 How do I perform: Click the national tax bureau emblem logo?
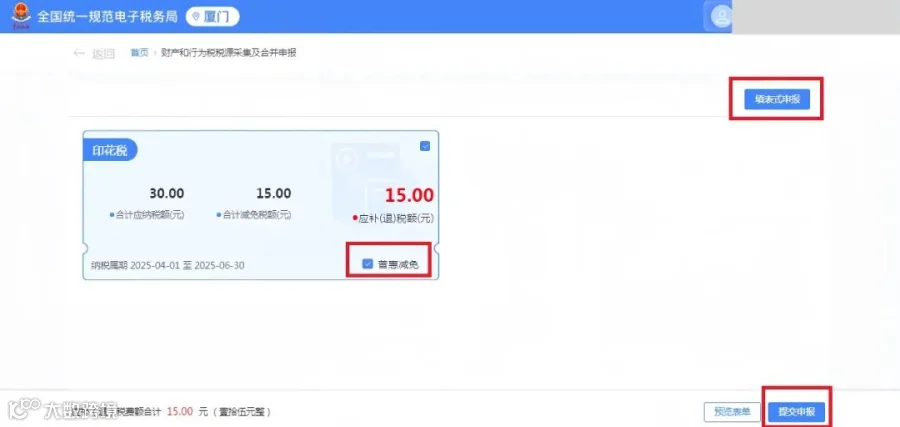click(21, 15)
